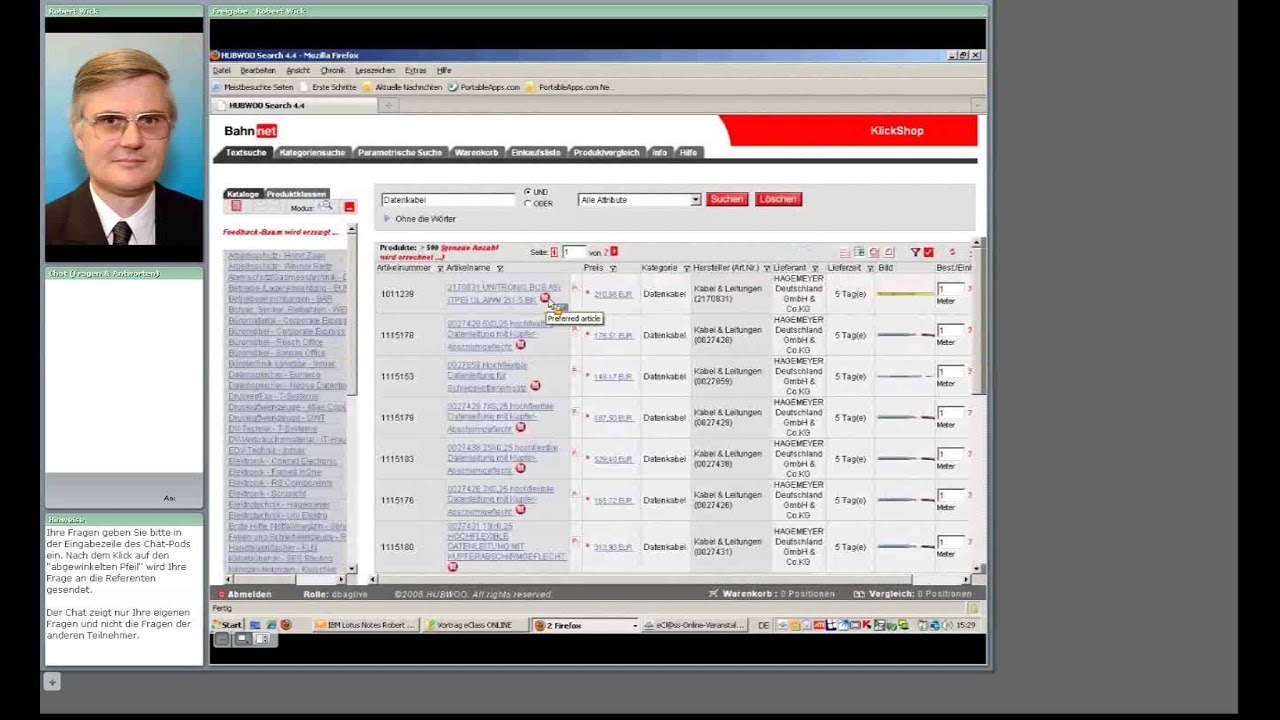Click the results table horizontal scrollbar

[668, 579]
